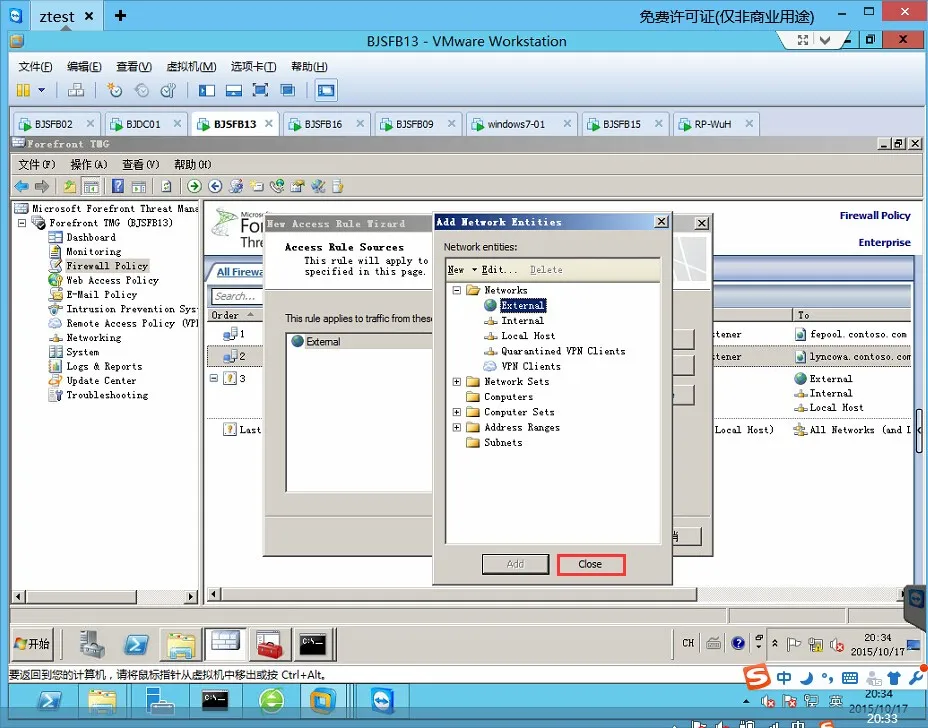Click the CH language indicator in guest tray

688,643
